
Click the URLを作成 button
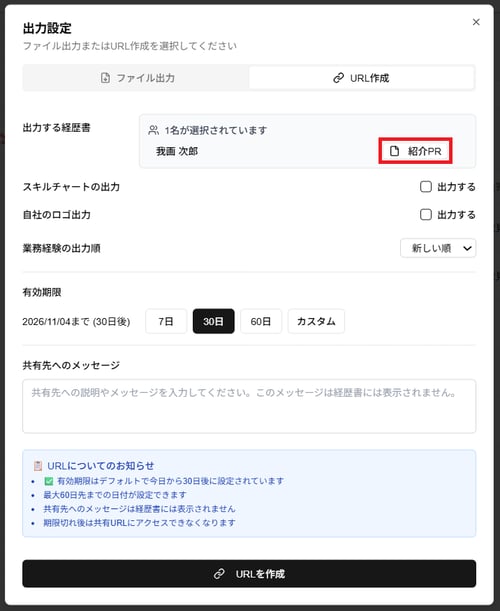pyautogui.click(x=249, y=574)
